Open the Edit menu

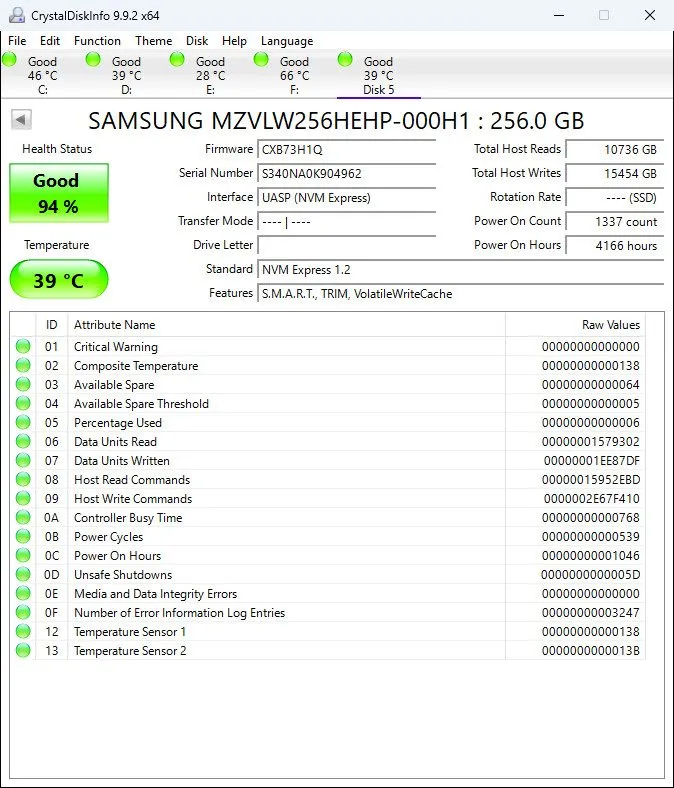(50, 41)
